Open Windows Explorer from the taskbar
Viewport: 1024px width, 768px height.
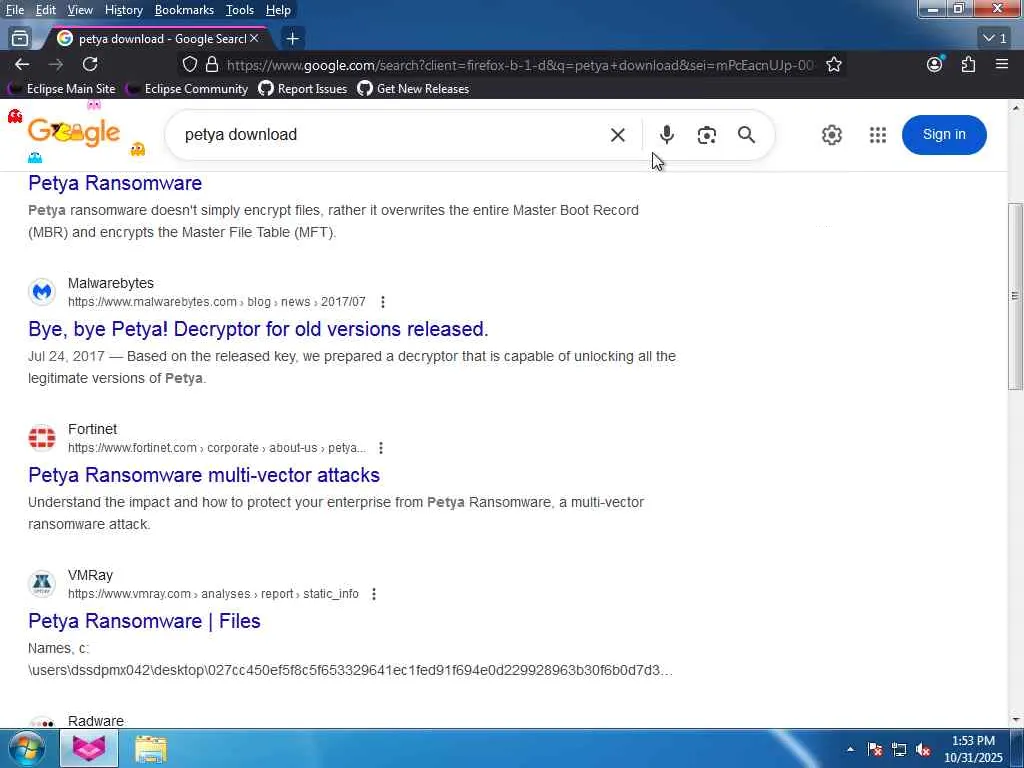click(151, 748)
